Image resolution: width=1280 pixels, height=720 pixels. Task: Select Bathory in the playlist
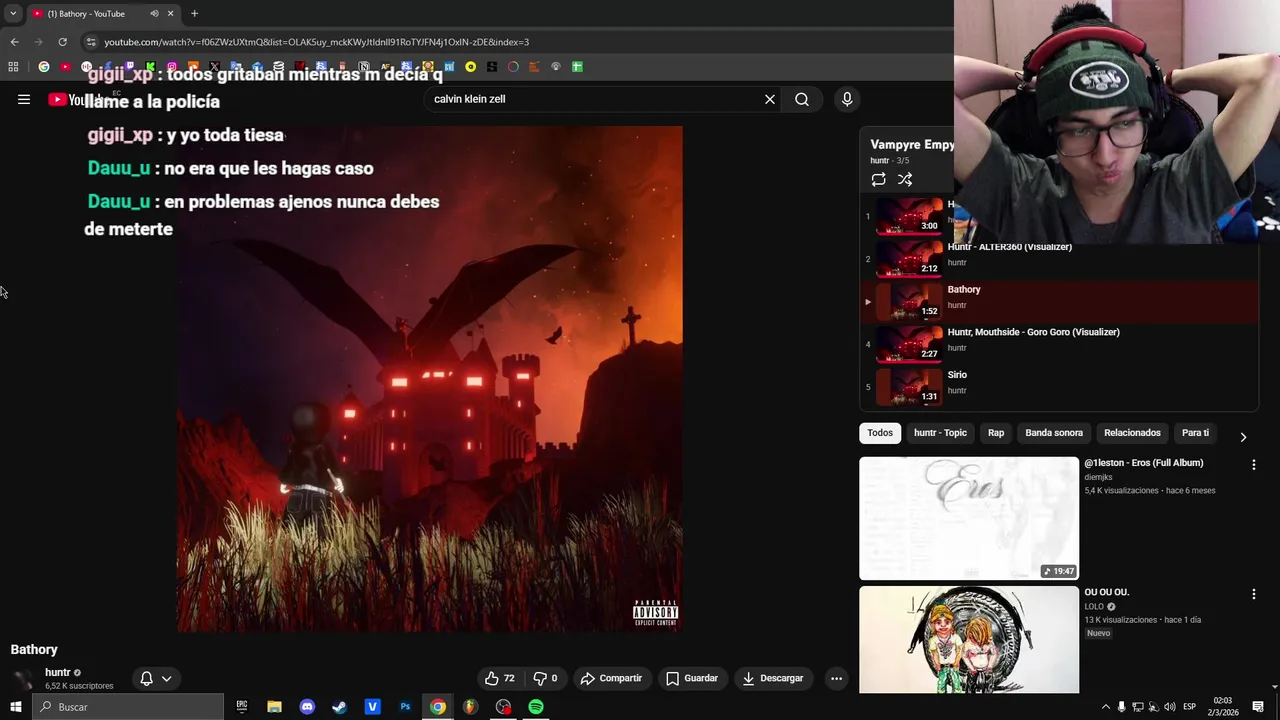pyautogui.click(x=1060, y=301)
